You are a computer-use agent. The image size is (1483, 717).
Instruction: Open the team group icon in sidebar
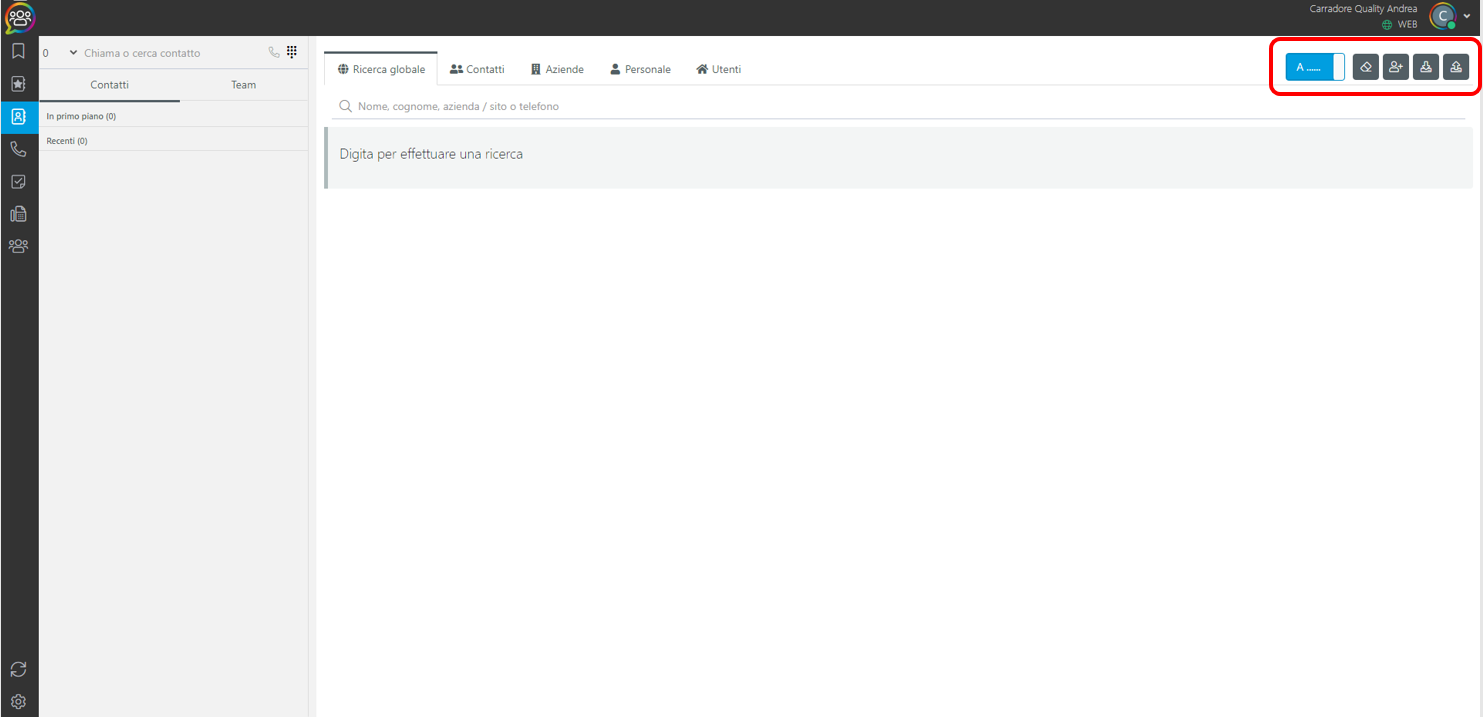coord(18,246)
